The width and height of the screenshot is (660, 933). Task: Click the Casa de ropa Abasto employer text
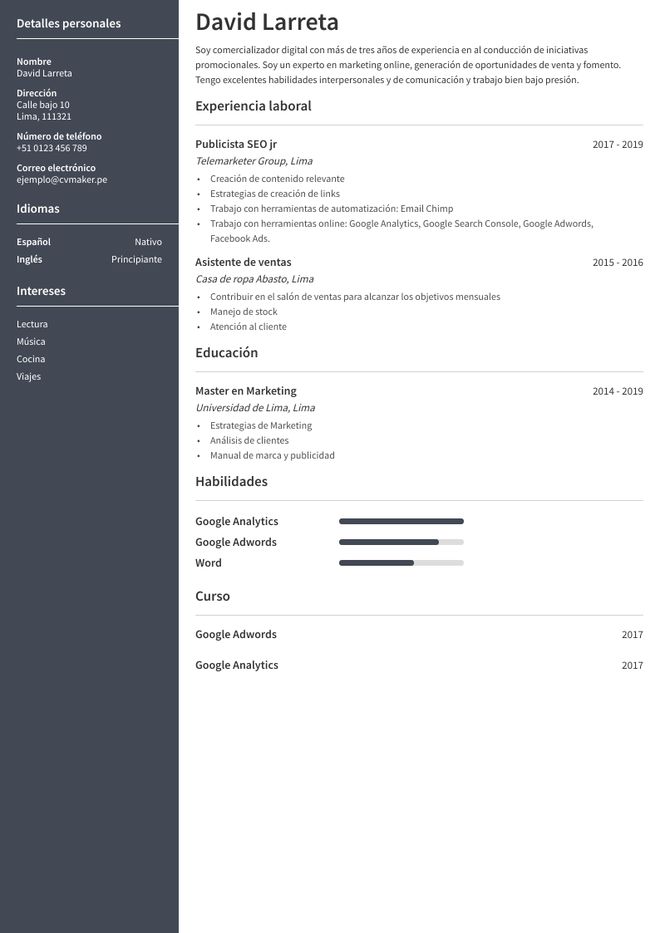(254, 279)
